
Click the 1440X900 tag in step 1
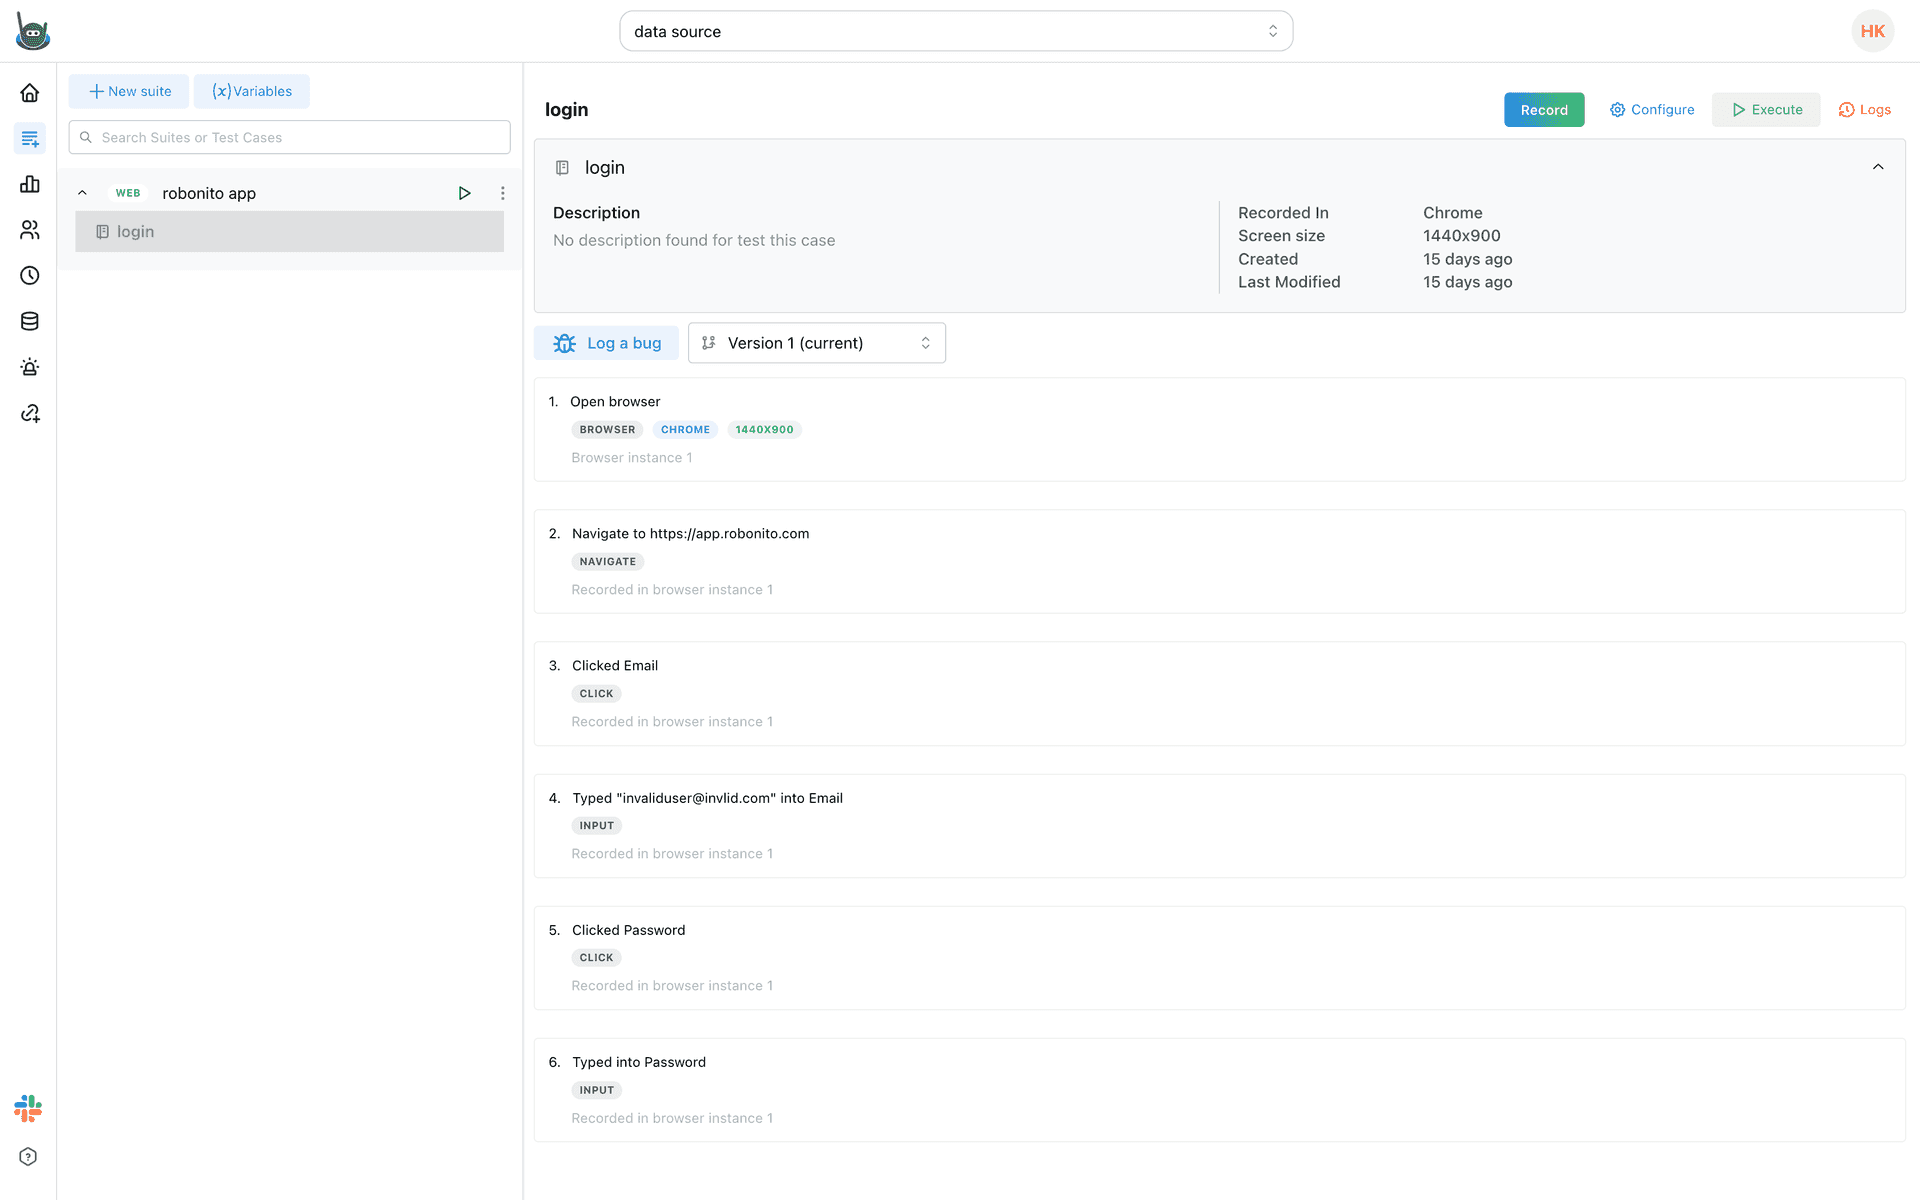click(764, 430)
